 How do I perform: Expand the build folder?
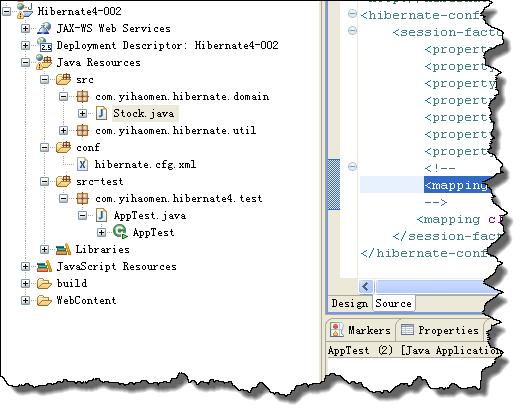pos(25,283)
